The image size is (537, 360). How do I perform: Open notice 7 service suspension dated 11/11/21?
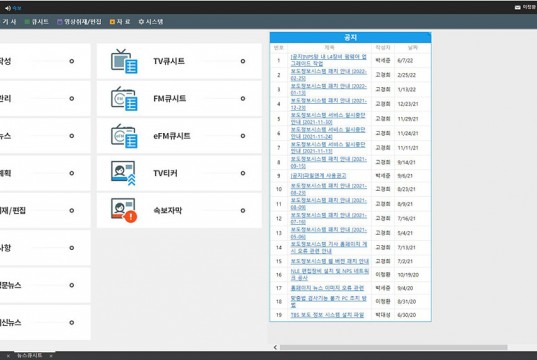pyautogui.click(x=328, y=148)
